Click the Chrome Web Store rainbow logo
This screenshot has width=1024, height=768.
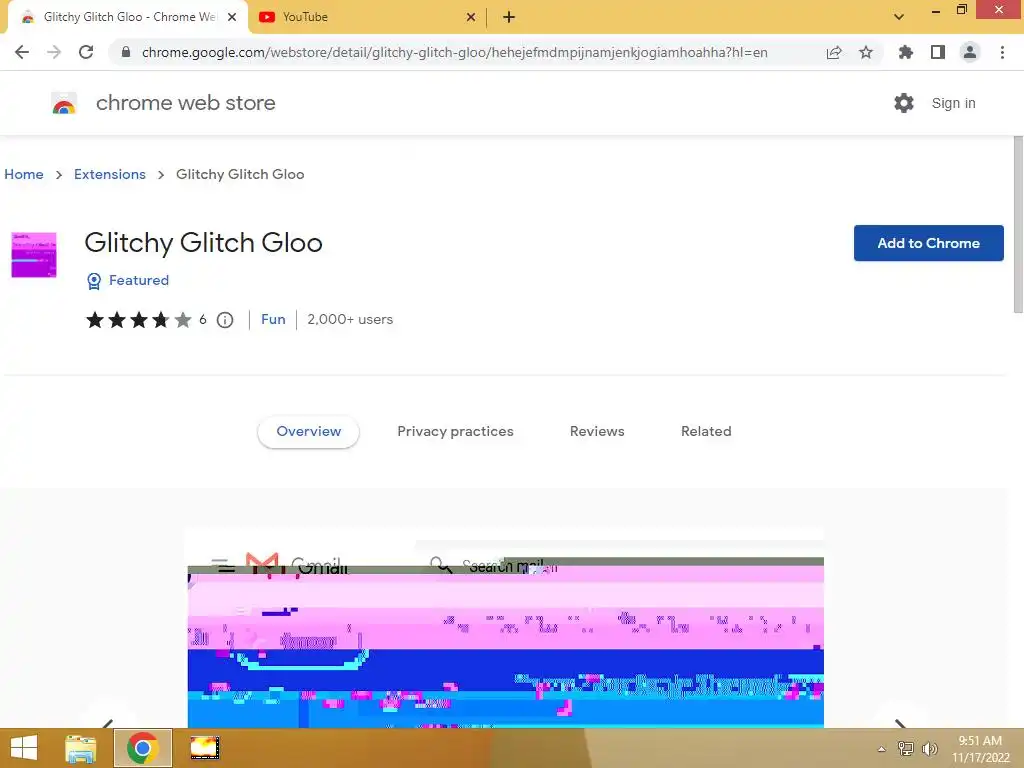click(x=64, y=103)
